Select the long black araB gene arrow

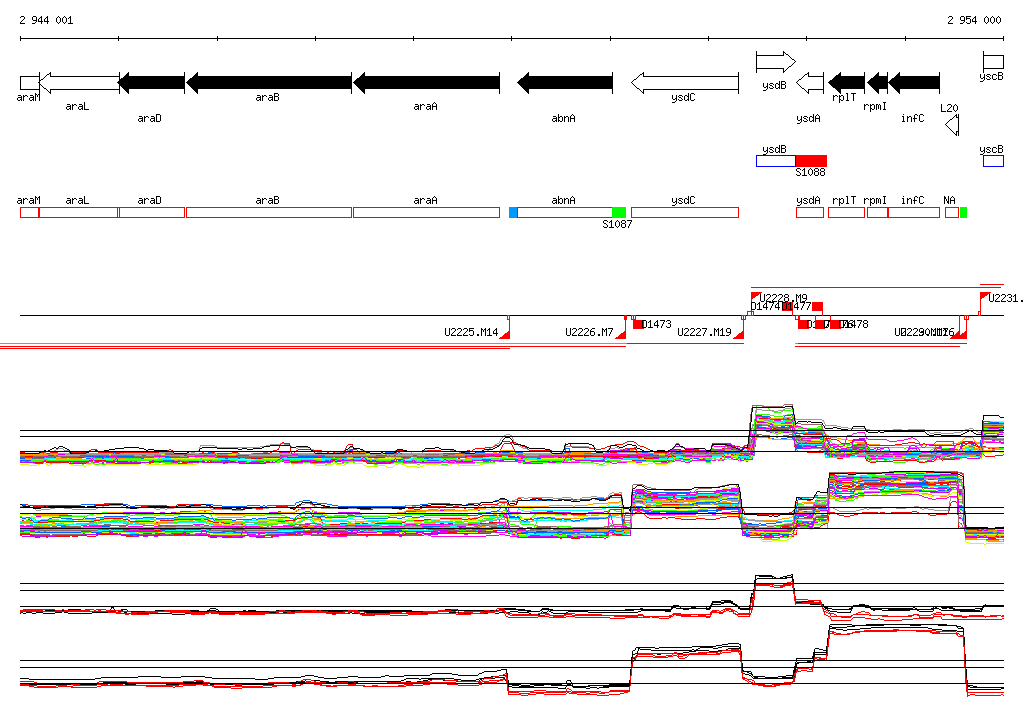(x=269, y=83)
